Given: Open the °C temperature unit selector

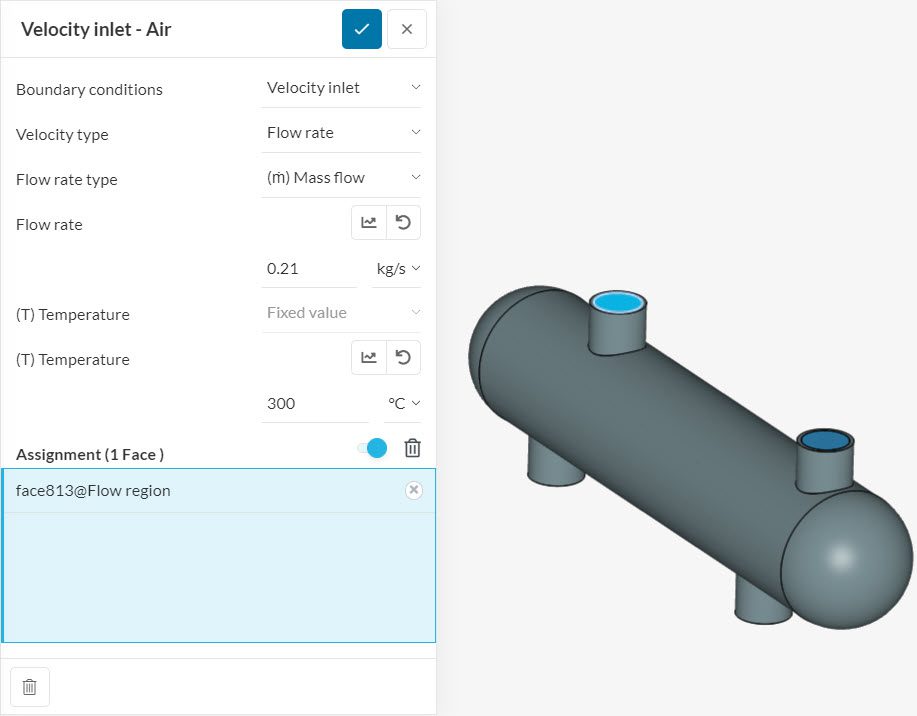Looking at the screenshot, I should click(x=402, y=403).
